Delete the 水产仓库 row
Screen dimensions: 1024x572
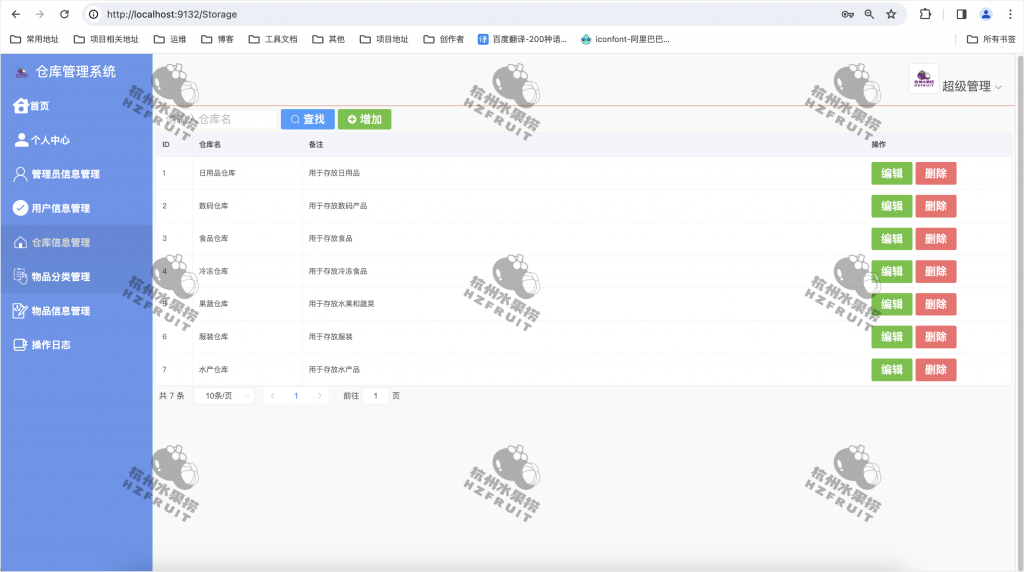936,370
